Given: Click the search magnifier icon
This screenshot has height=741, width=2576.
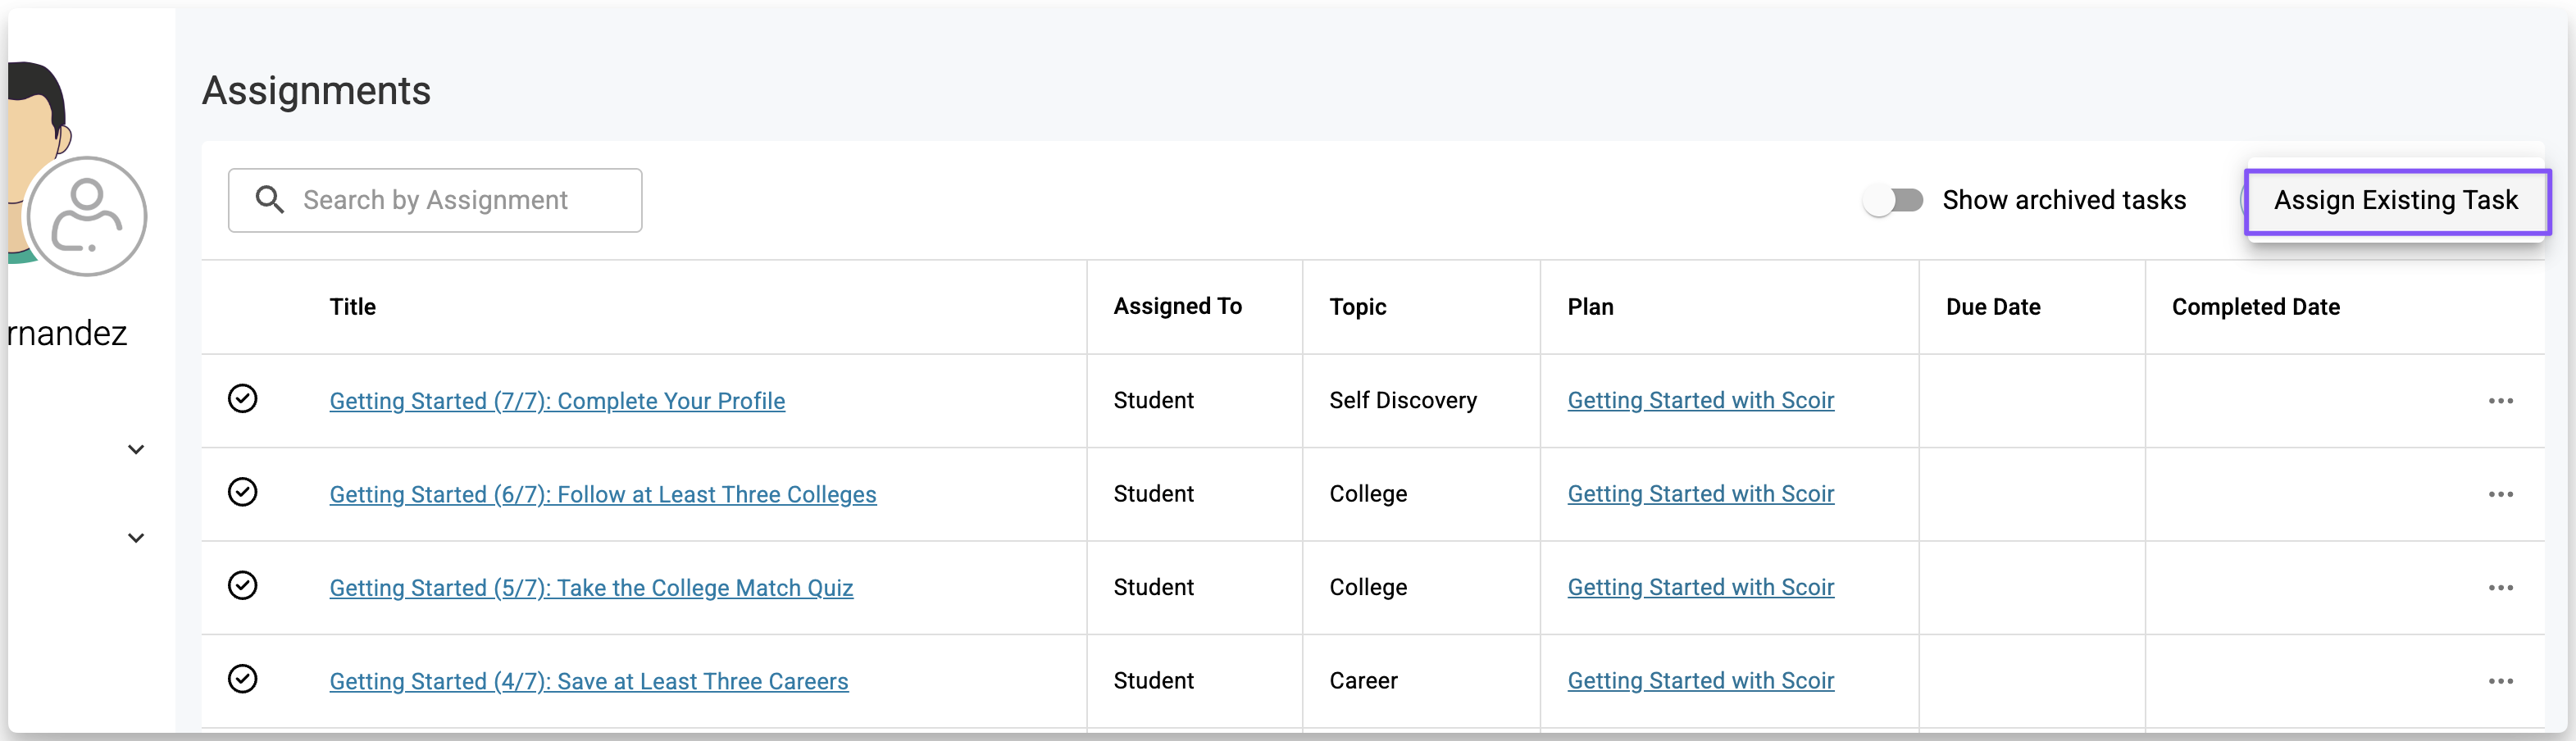Looking at the screenshot, I should 269,200.
